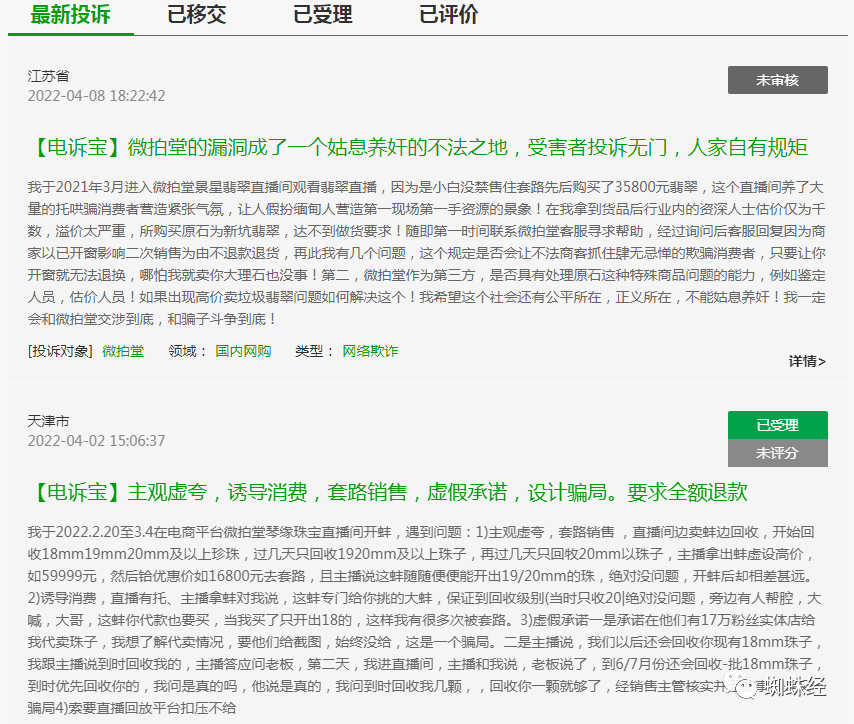Screen dimensions: 854x724
Task: Open the 国内网购 domain link
Action: pos(243,351)
